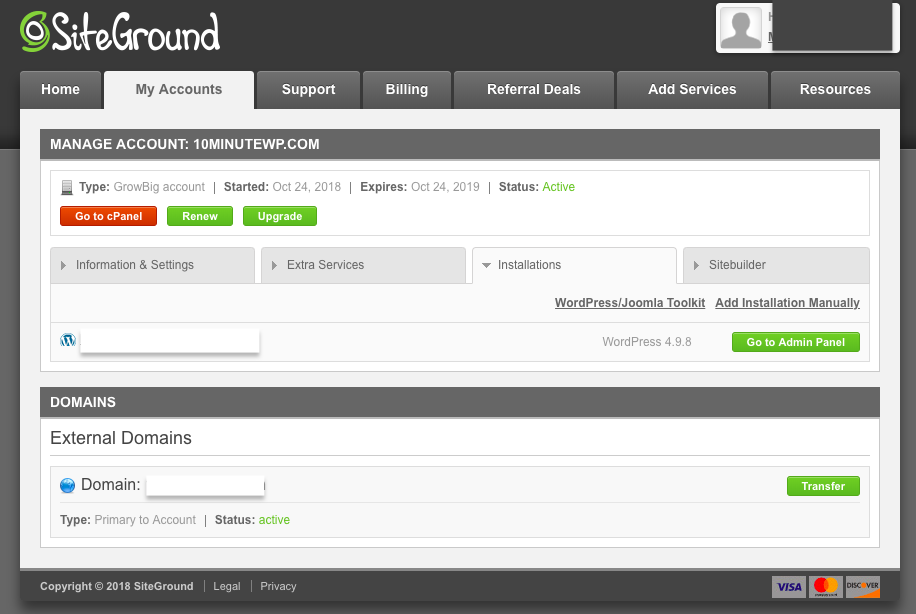The image size is (916, 614).
Task: Open the Support tab
Action: click(308, 89)
